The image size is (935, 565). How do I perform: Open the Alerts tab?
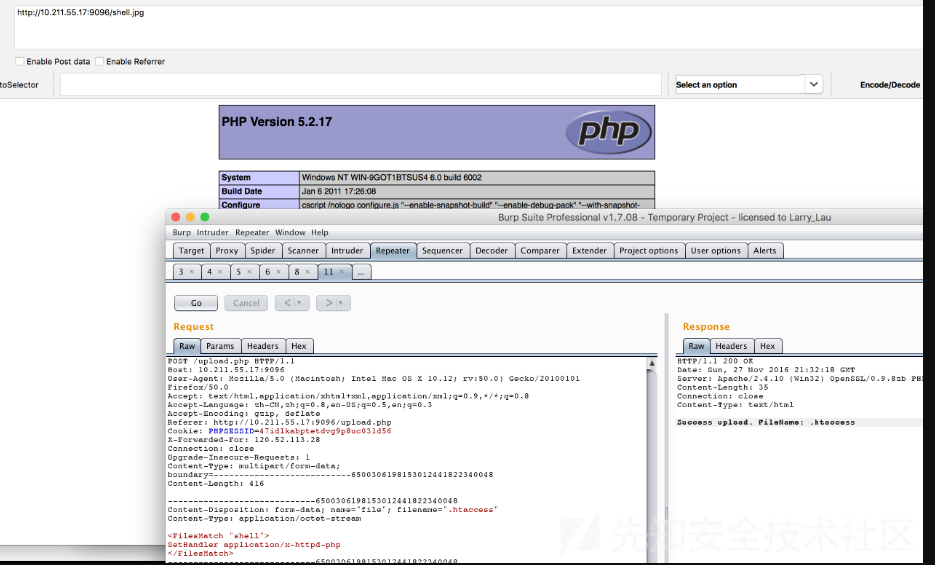(x=764, y=251)
